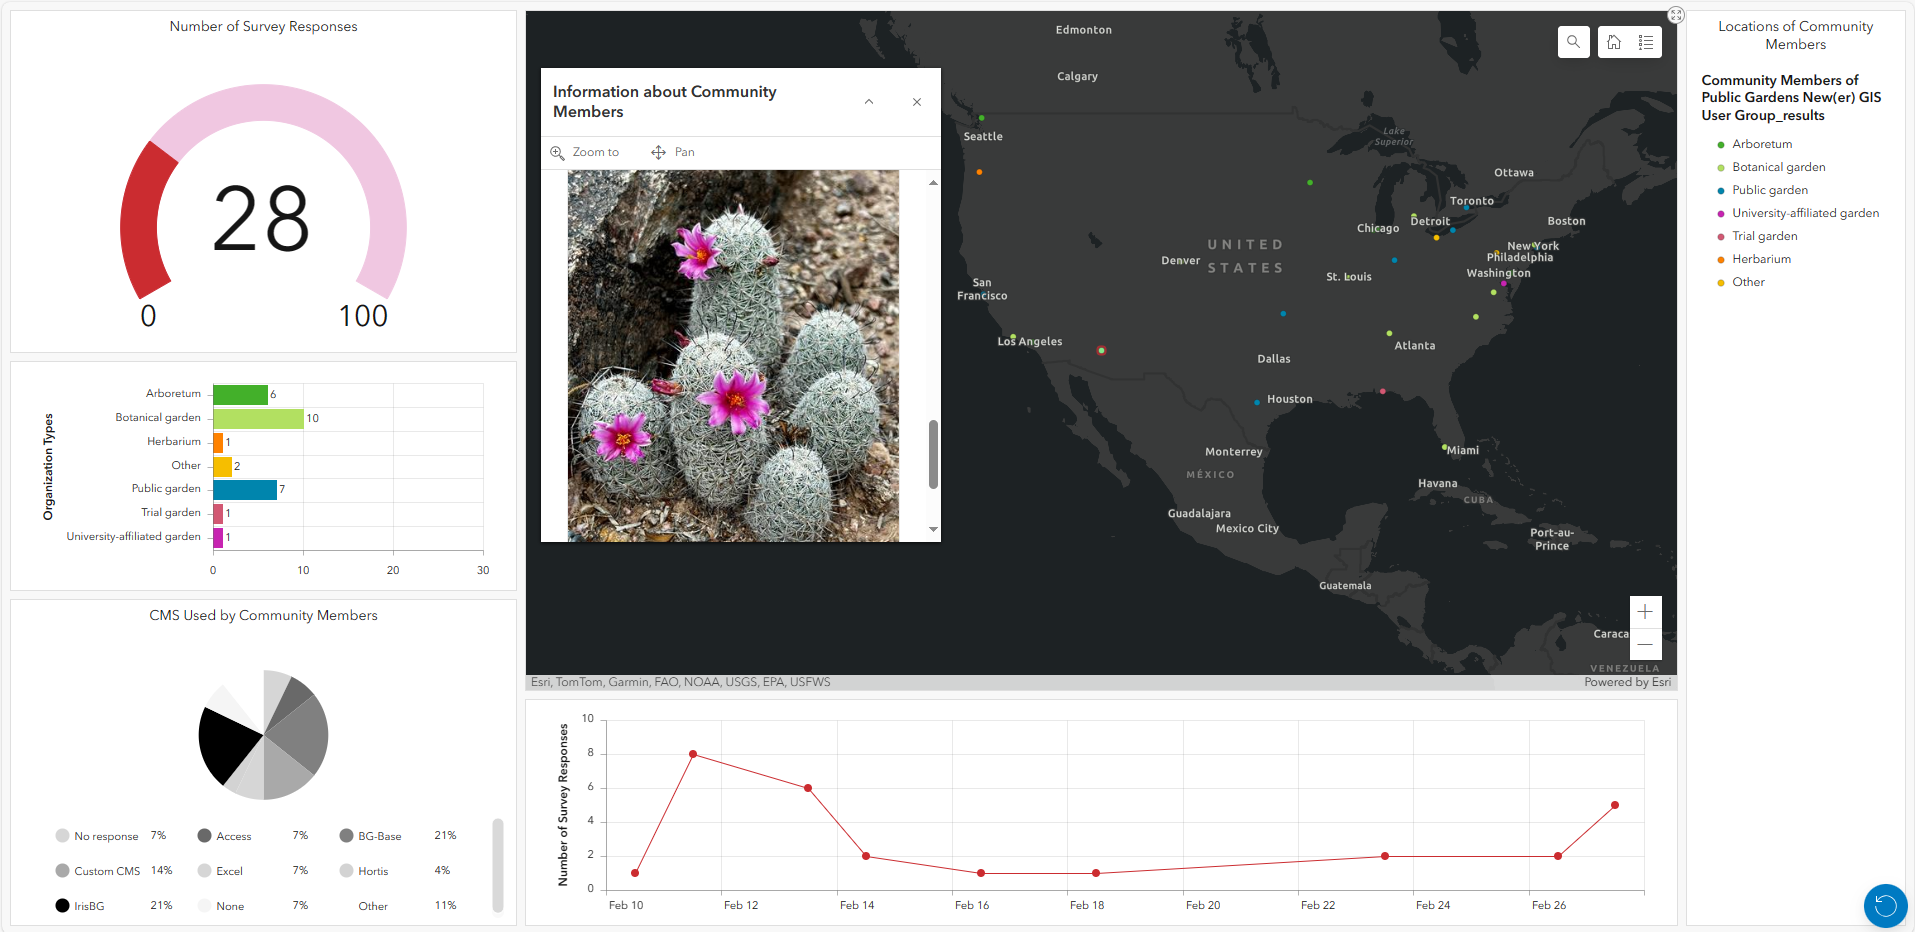The width and height of the screenshot is (1915, 932).
Task: Click the Zoom to link in the popup
Action: point(586,152)
